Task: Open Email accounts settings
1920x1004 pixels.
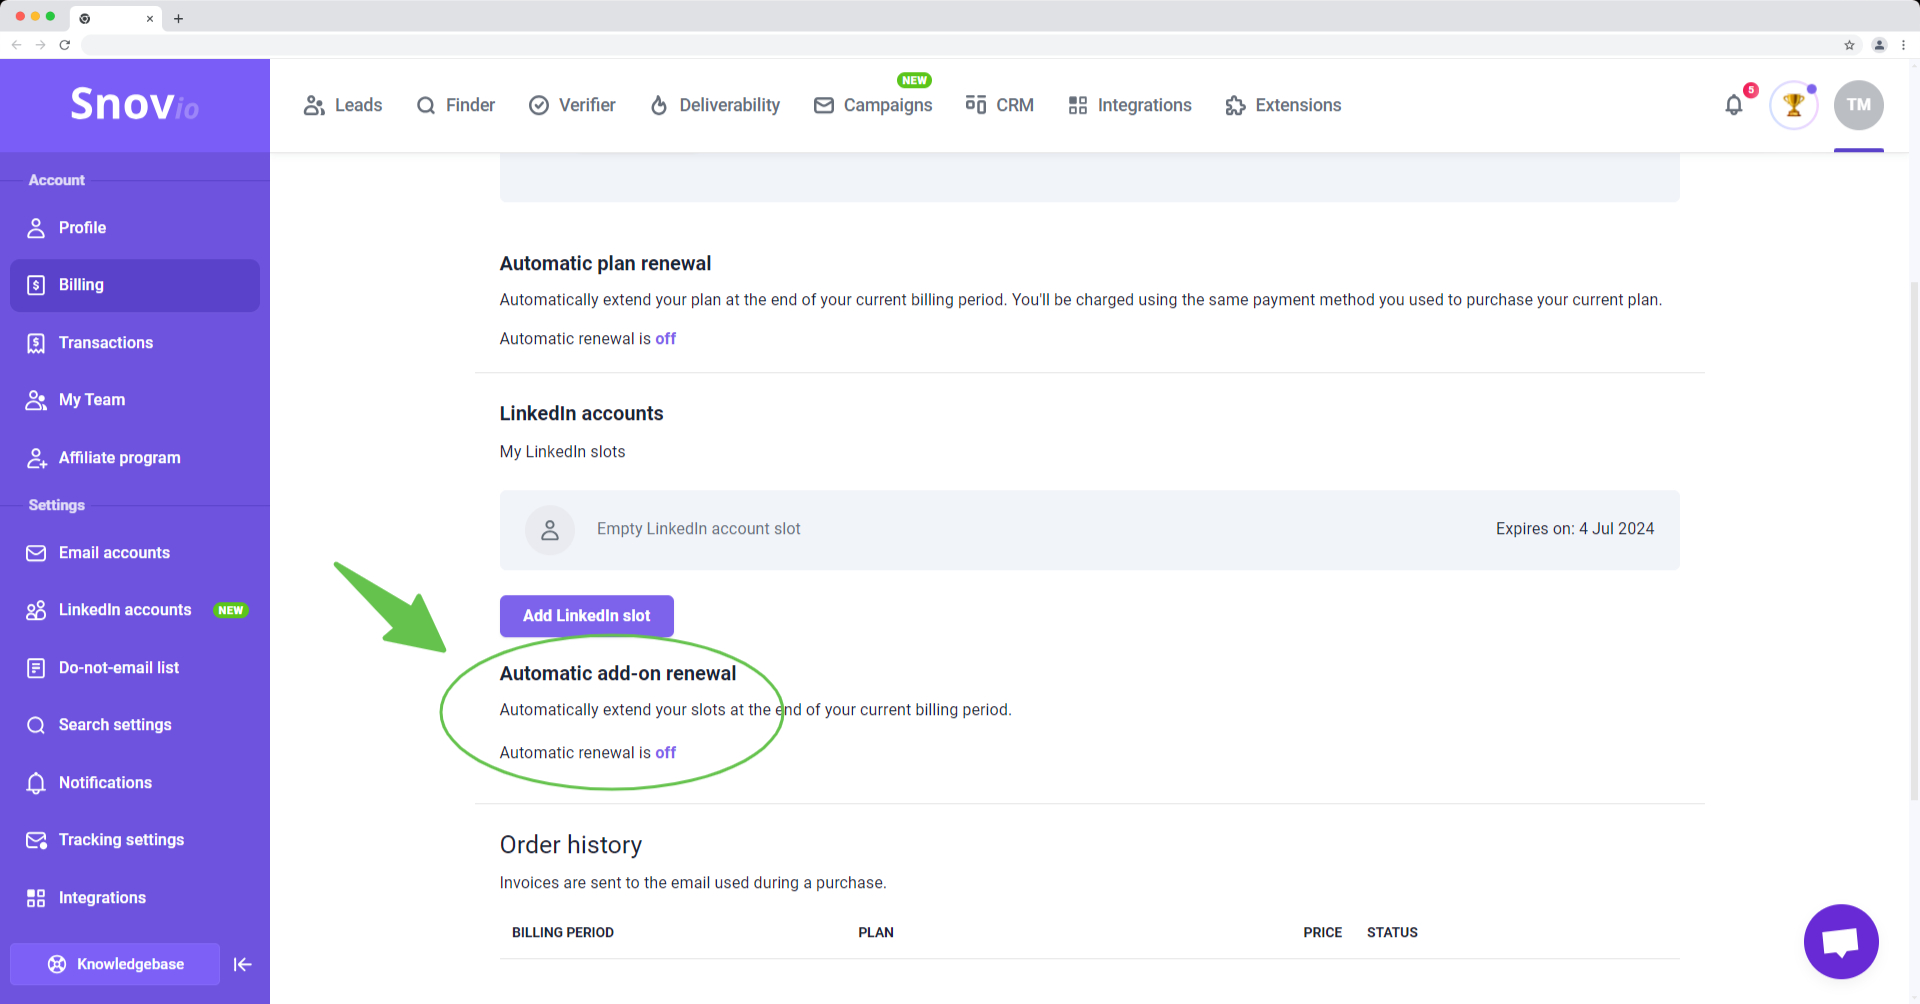Action: [x=135, y=553]
